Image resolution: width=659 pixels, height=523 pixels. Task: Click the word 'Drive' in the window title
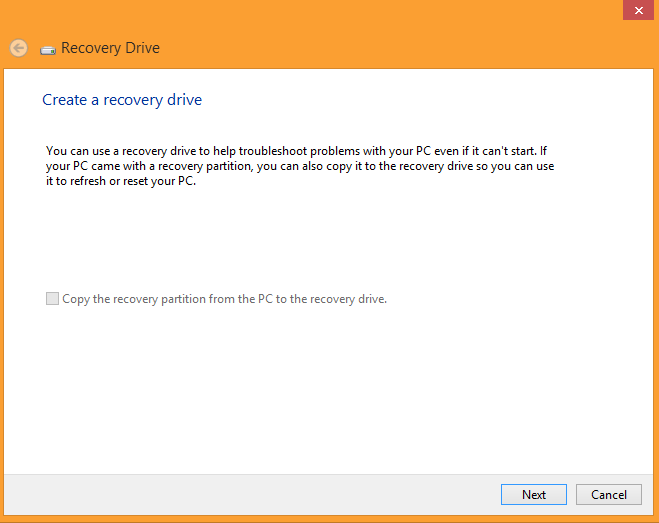[142, 48]
